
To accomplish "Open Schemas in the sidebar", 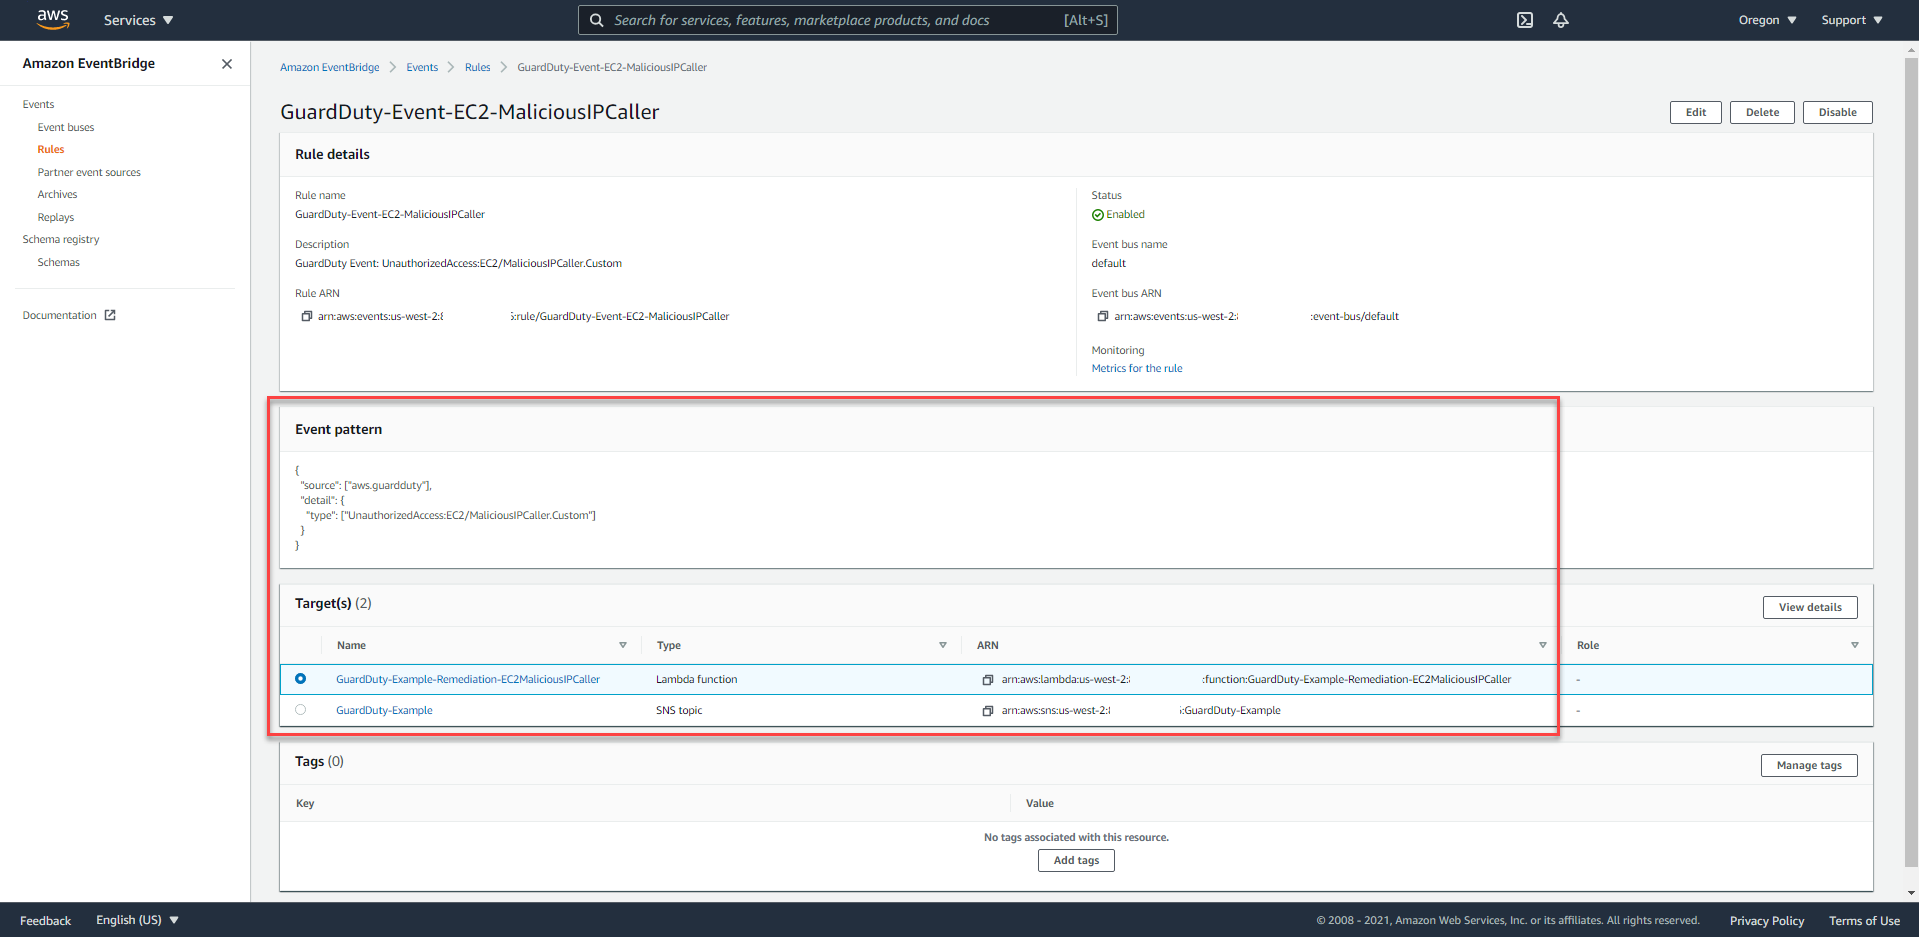I will [x=59, y=262].
